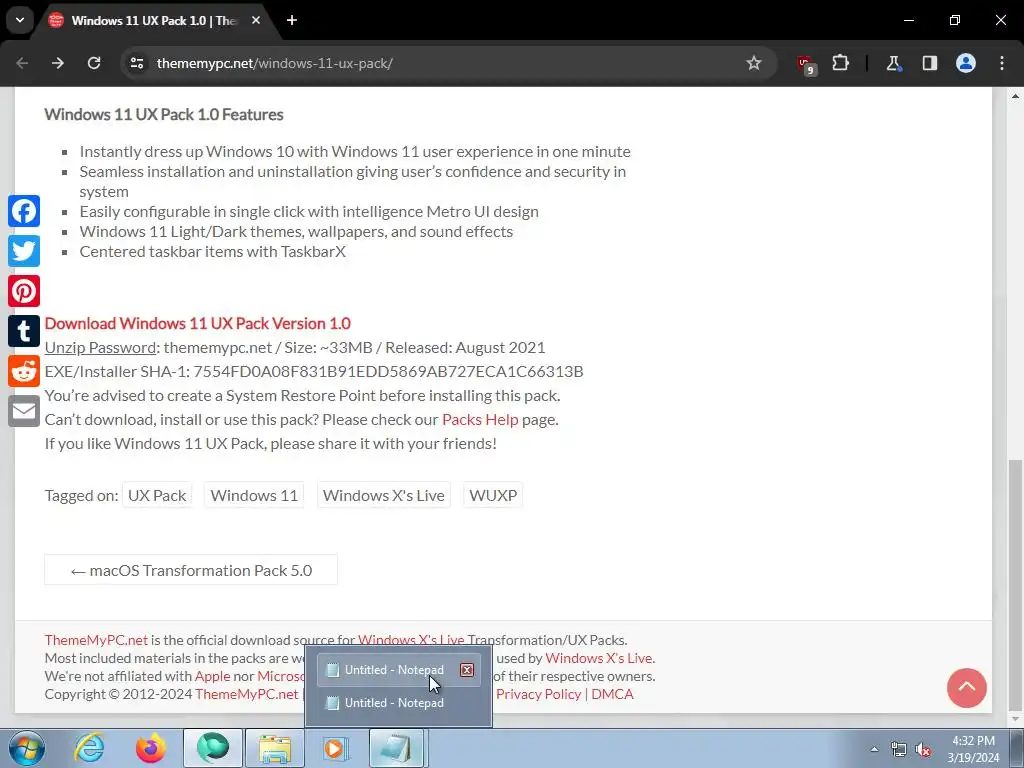
Task: Launch Internet Explorer from taskbar
Action: tap(89, 748)
